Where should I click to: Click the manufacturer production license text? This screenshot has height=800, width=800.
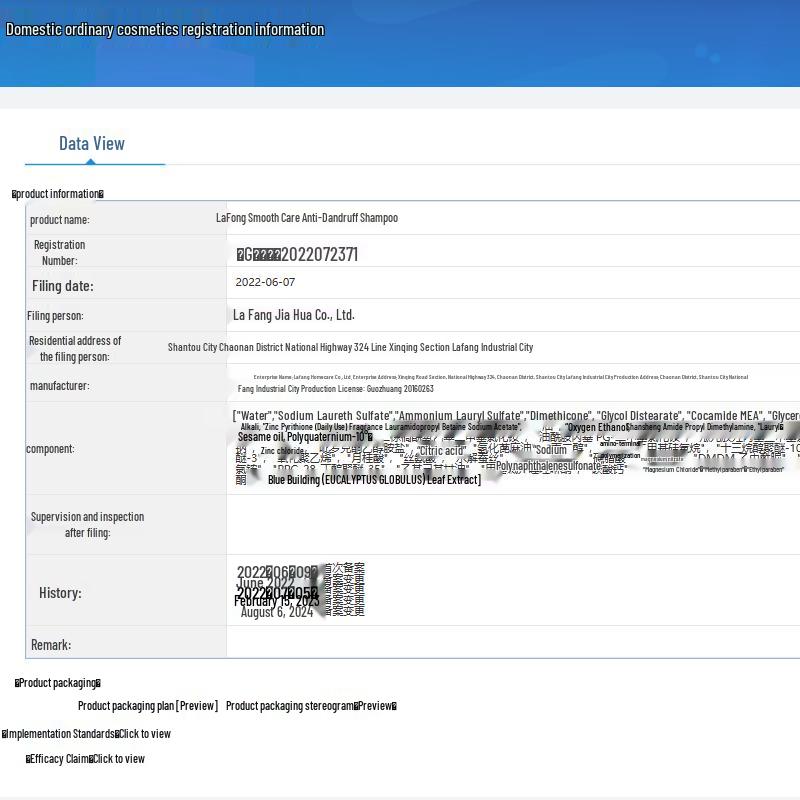point(336,388)
